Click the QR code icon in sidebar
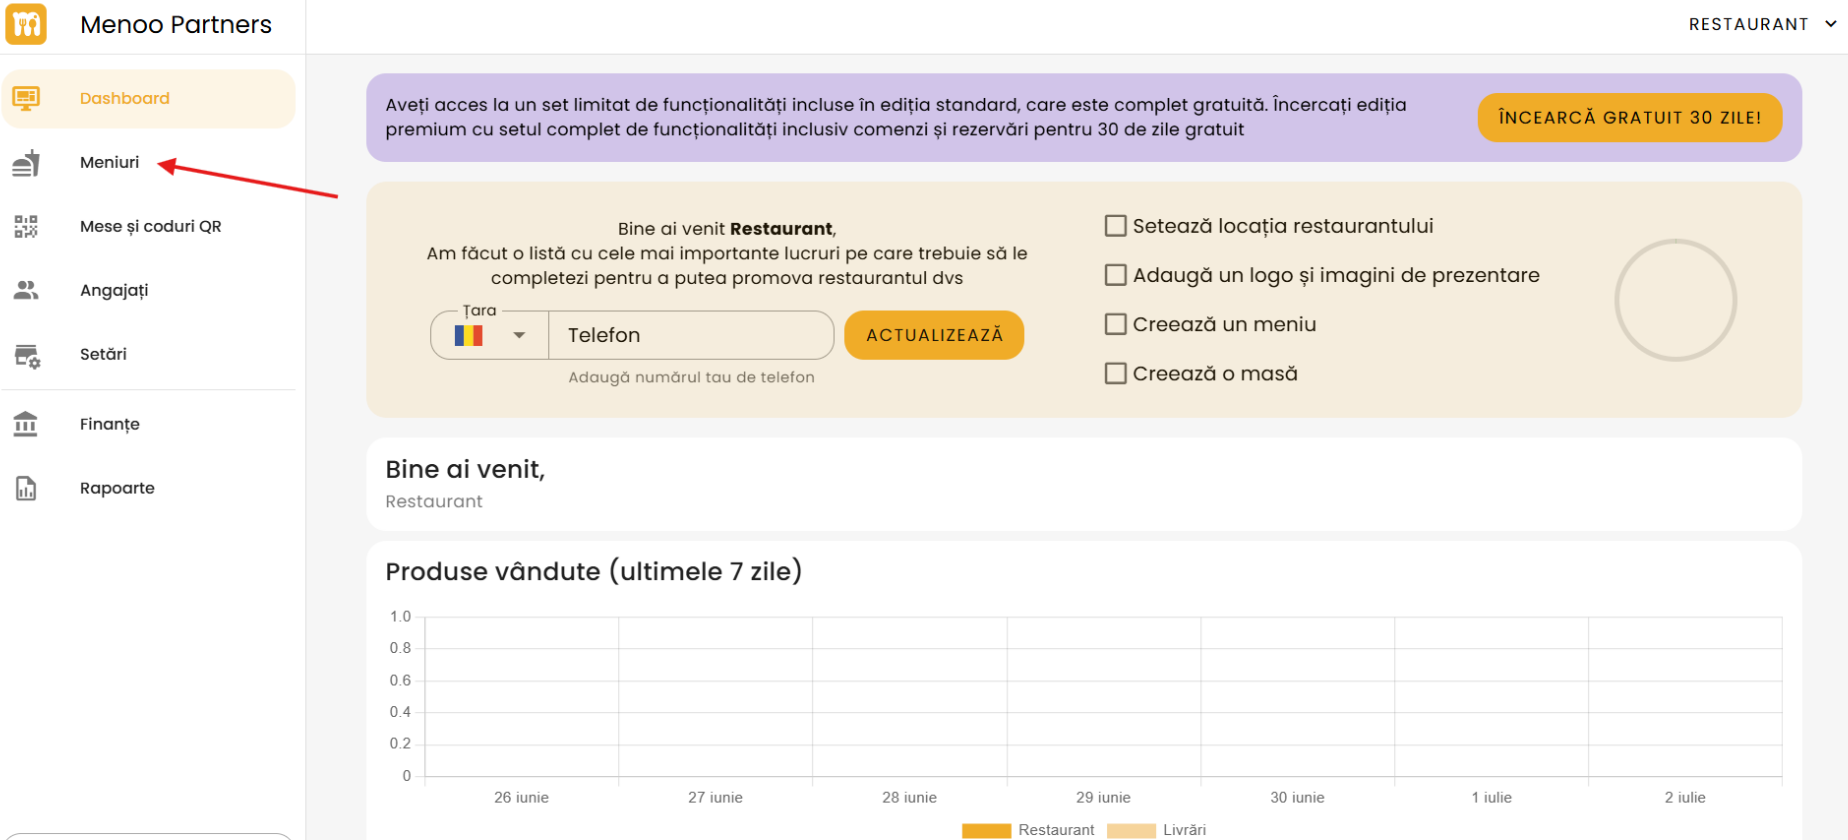The width and height of the screenshot is (1848, 840). tap(26, 227)
